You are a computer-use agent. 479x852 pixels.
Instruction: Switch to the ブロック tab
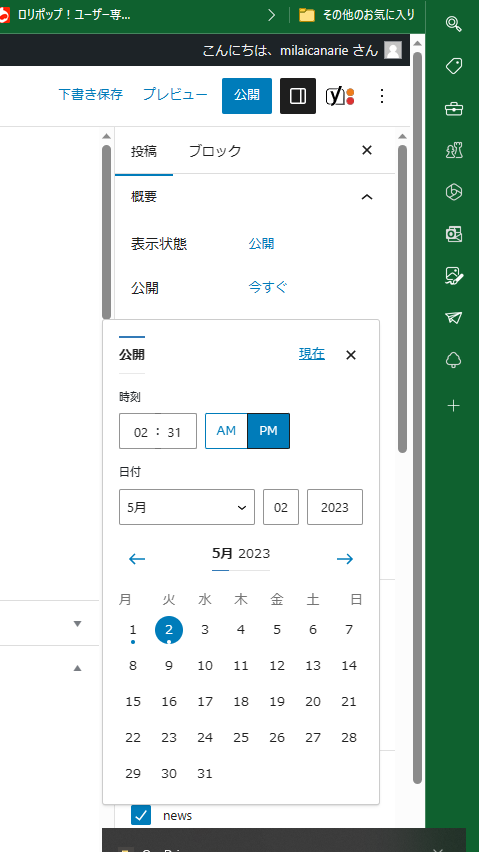(215, 151)
